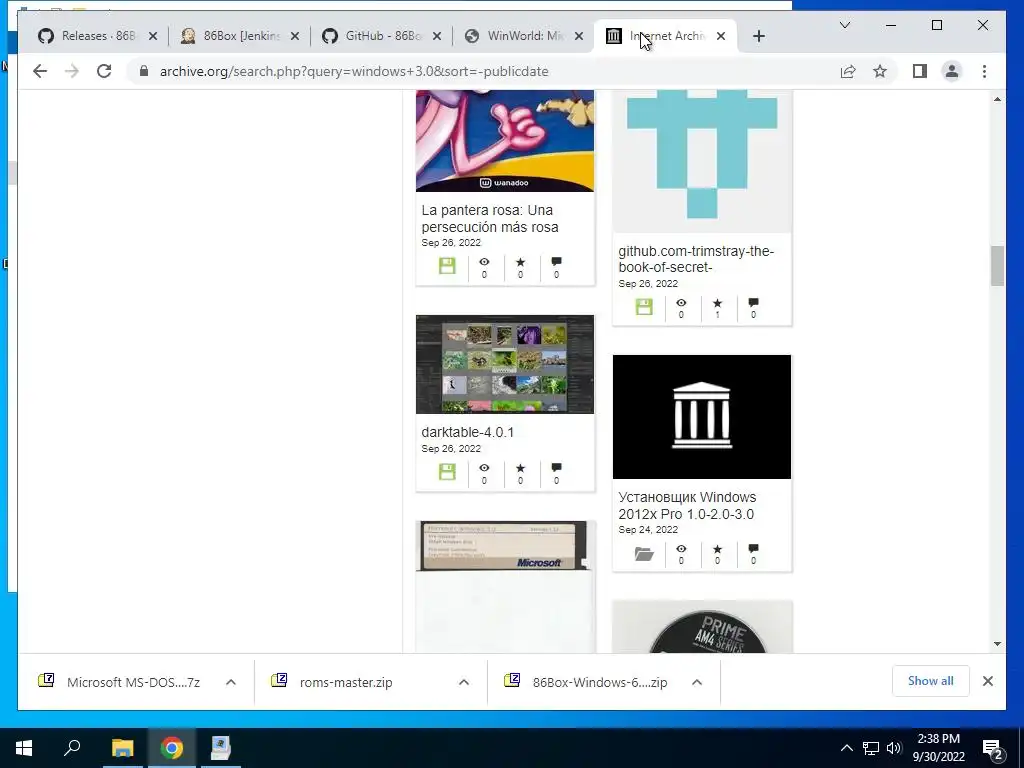The height and width of the screenshot is (768, 1024).
Task: Click the favorites star under darktable-4.0.1
Action: pos(520,468)
